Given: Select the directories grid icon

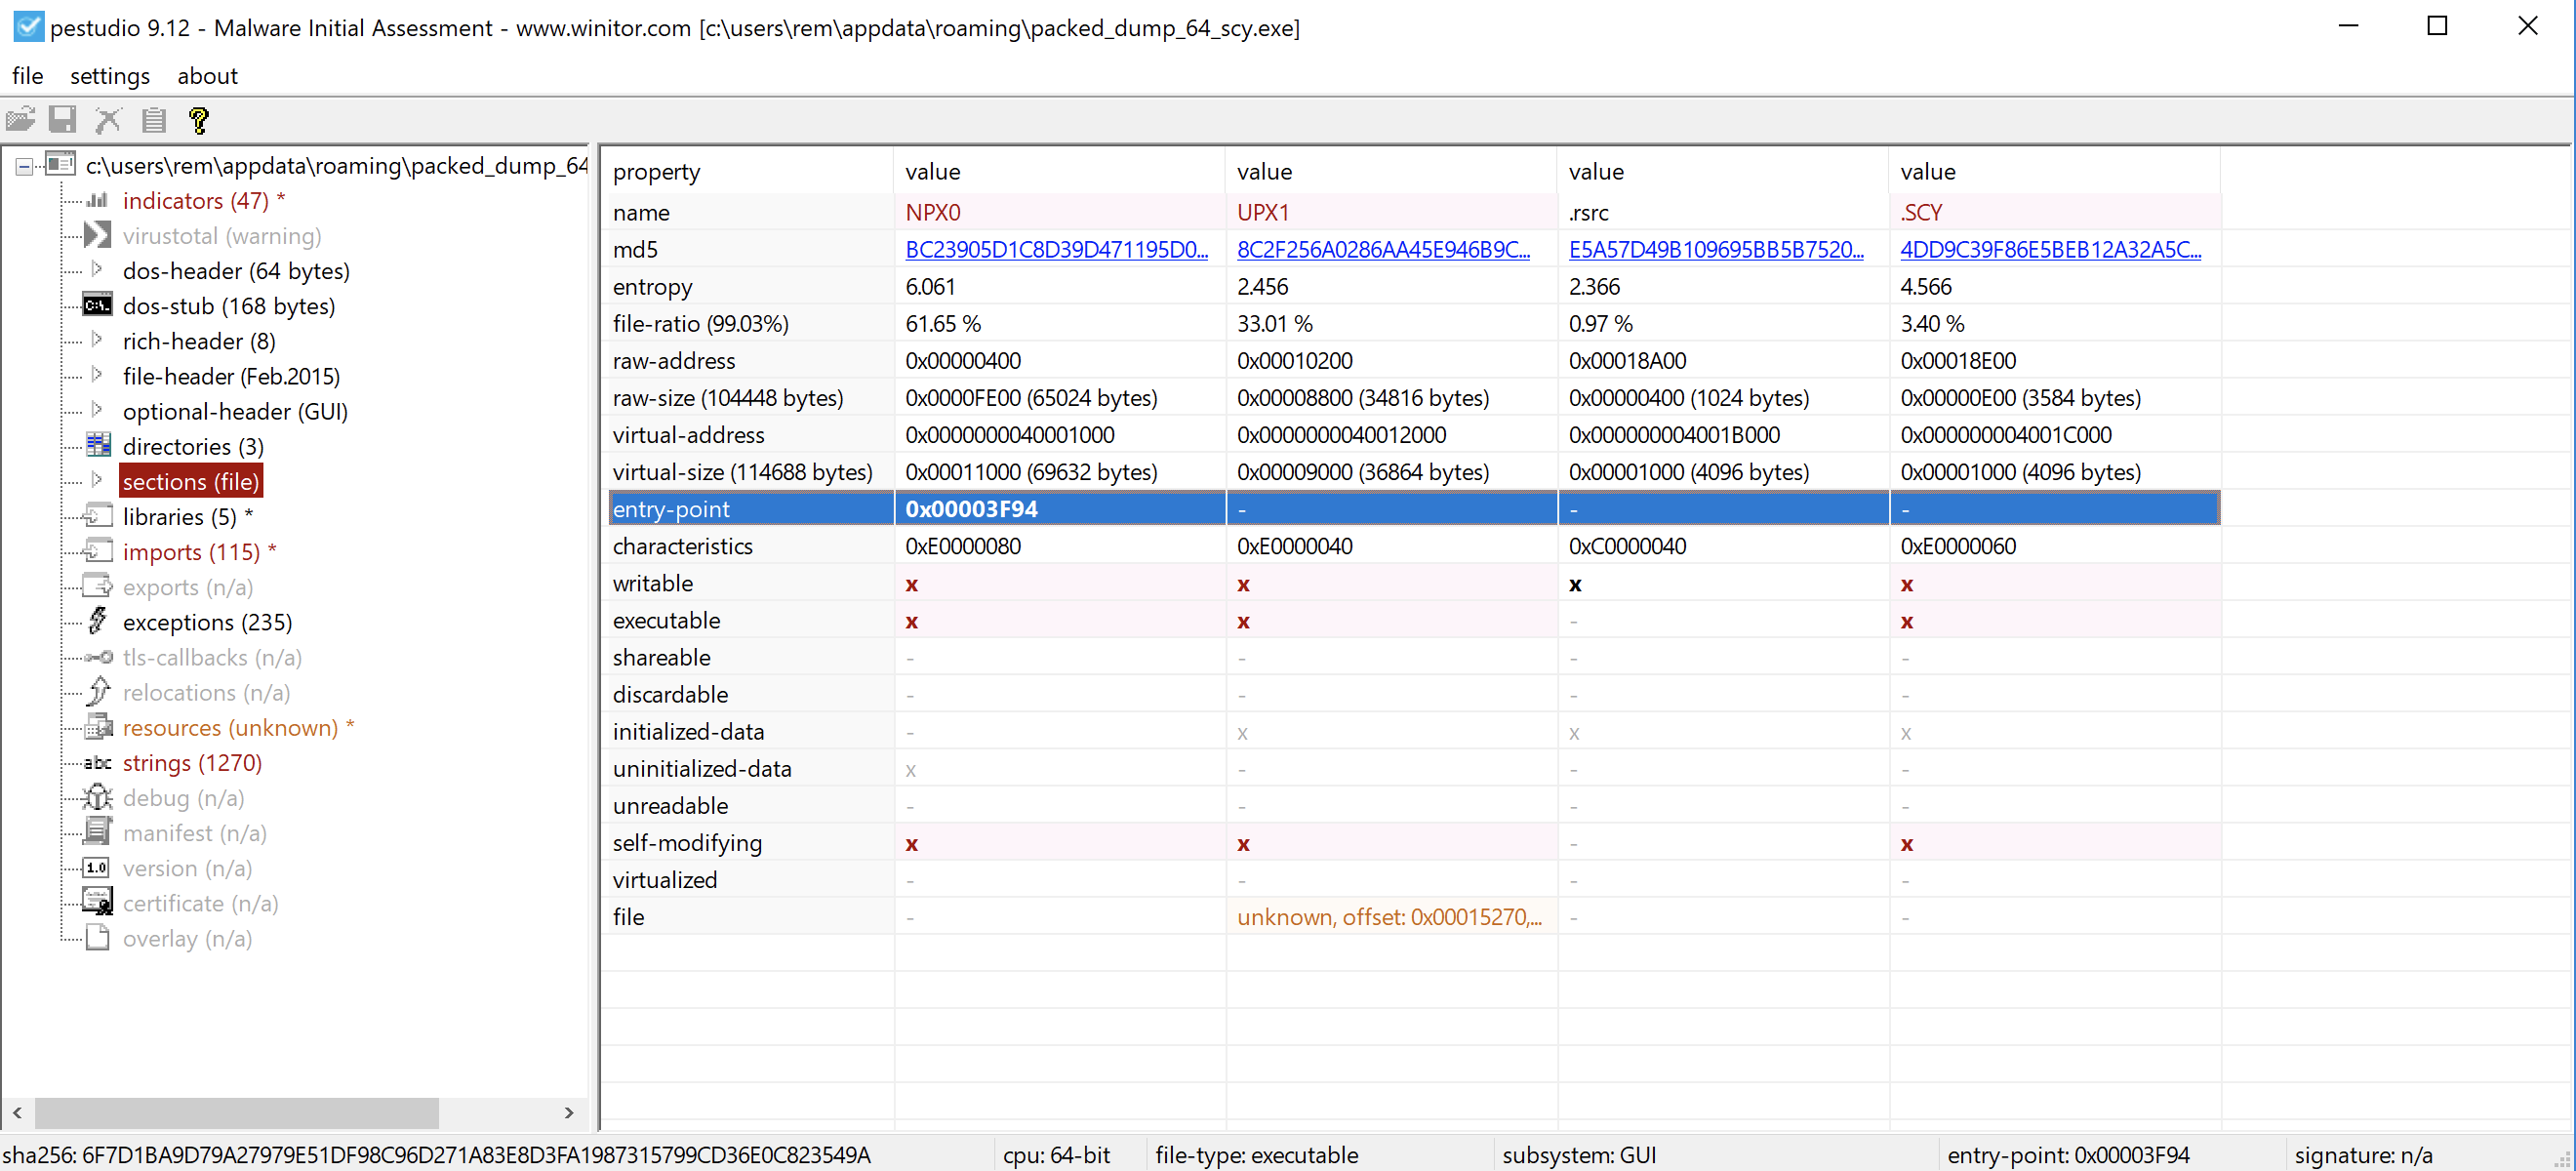Looking at the screenshot, I should pyautogui.click(x=98, y=445).
